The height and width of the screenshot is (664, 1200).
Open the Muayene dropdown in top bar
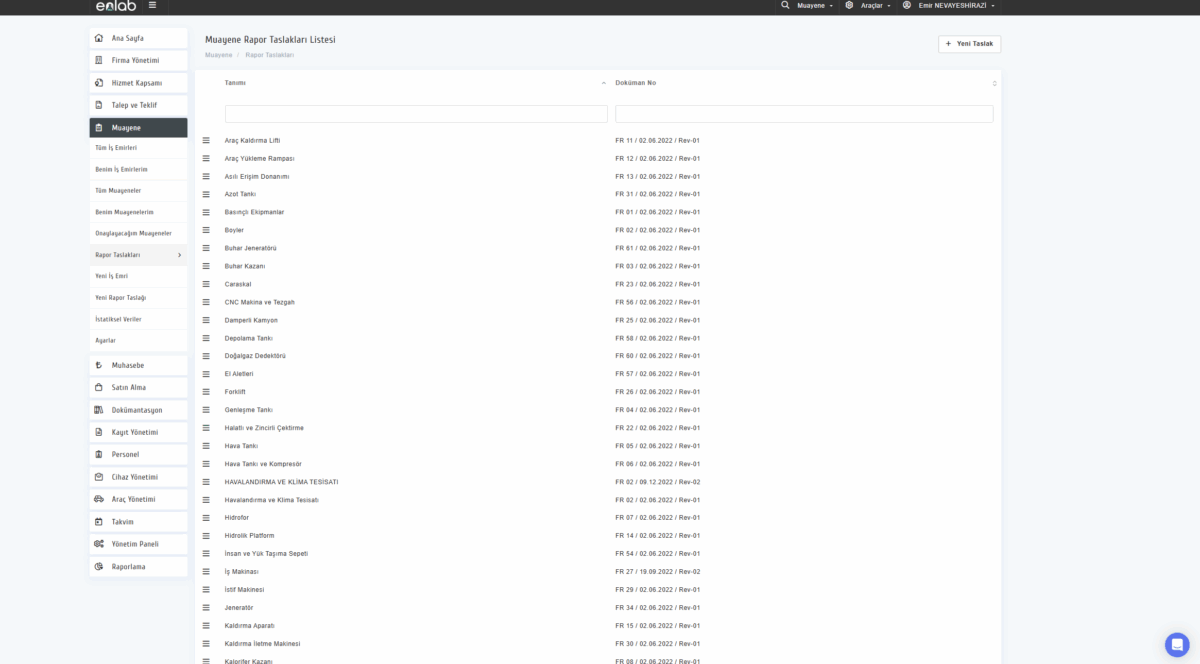point(816,6)
